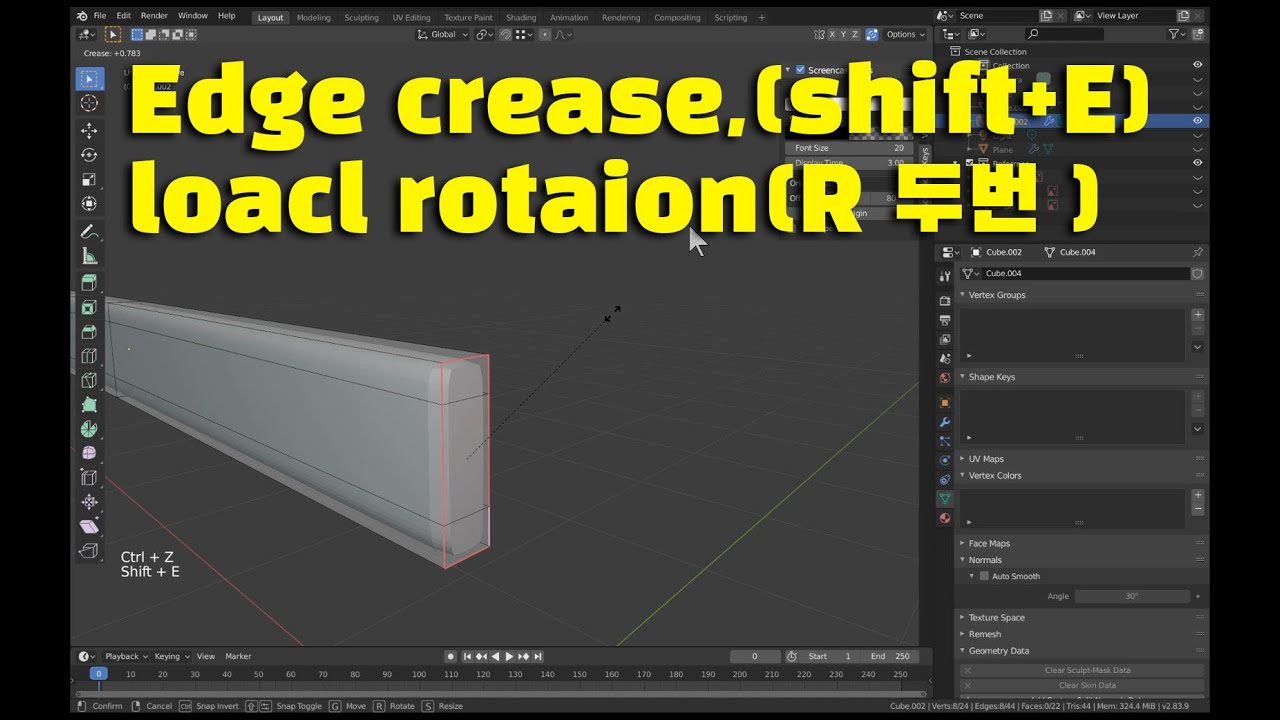Switch to the Sculpting workspace tab
Viewport: 1280px width, 720px height.
pyautogui.click(x=361, y=17)
